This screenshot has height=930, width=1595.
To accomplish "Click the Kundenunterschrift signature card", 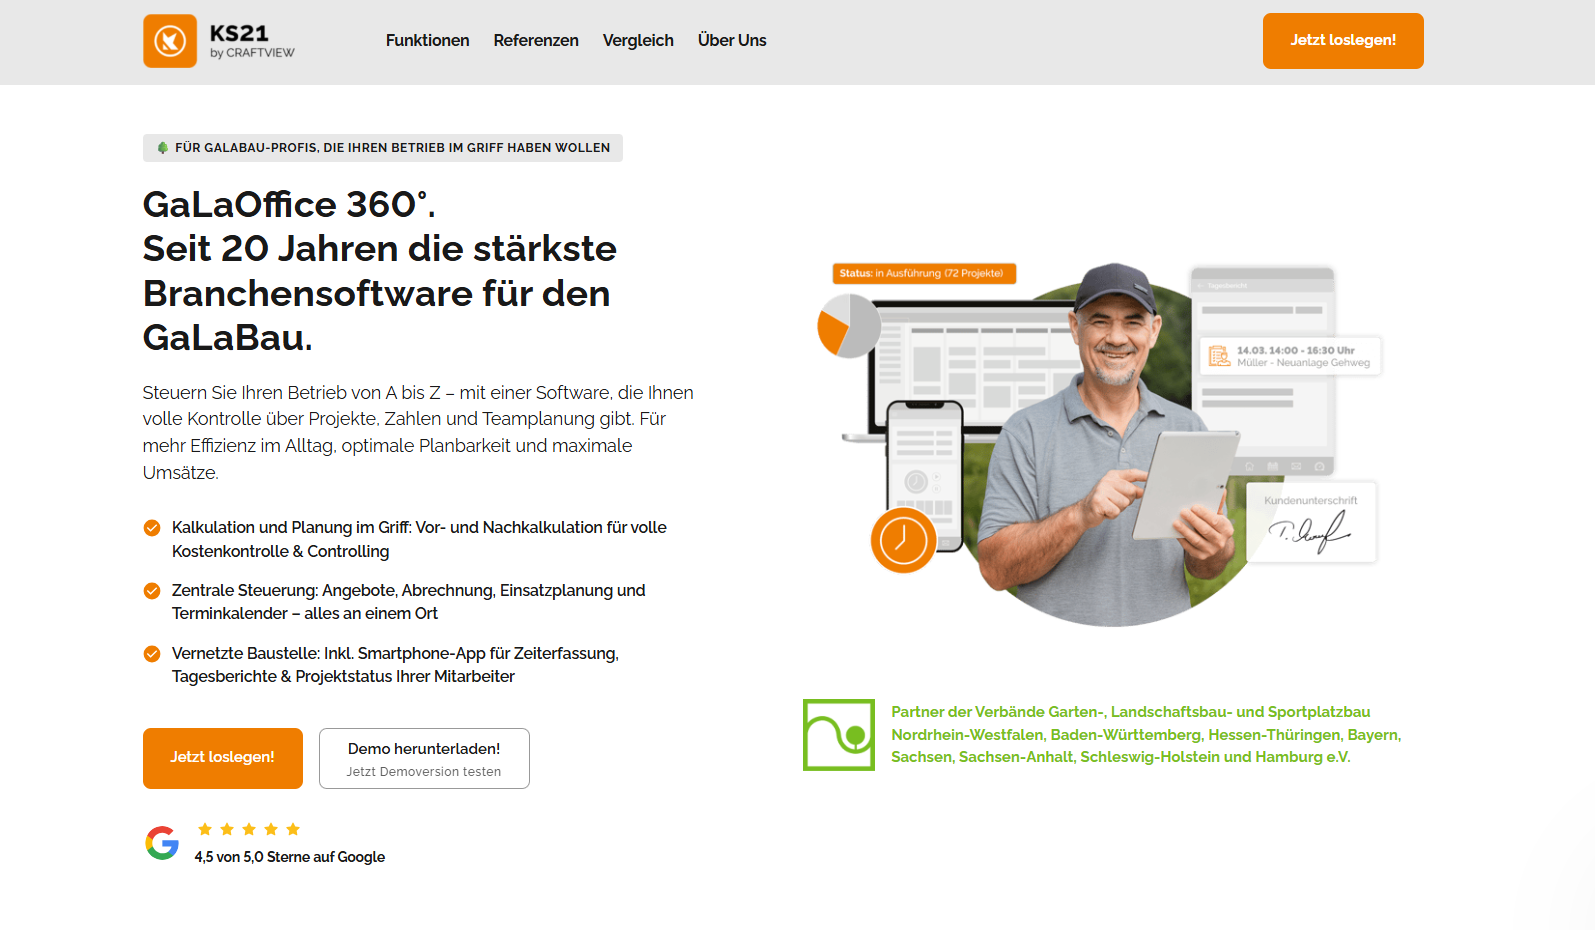I will [x=1311, y=523].
